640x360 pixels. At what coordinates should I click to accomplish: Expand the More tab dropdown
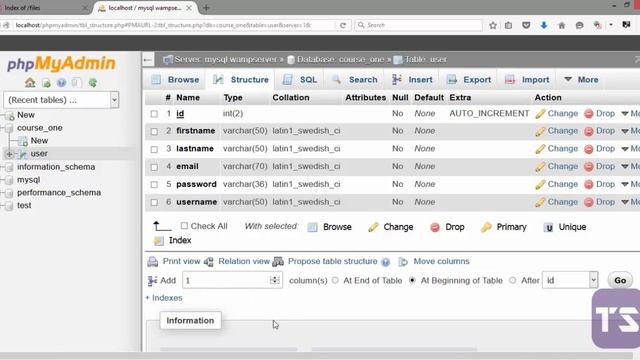pyautogui.click(x=581, y=80)
